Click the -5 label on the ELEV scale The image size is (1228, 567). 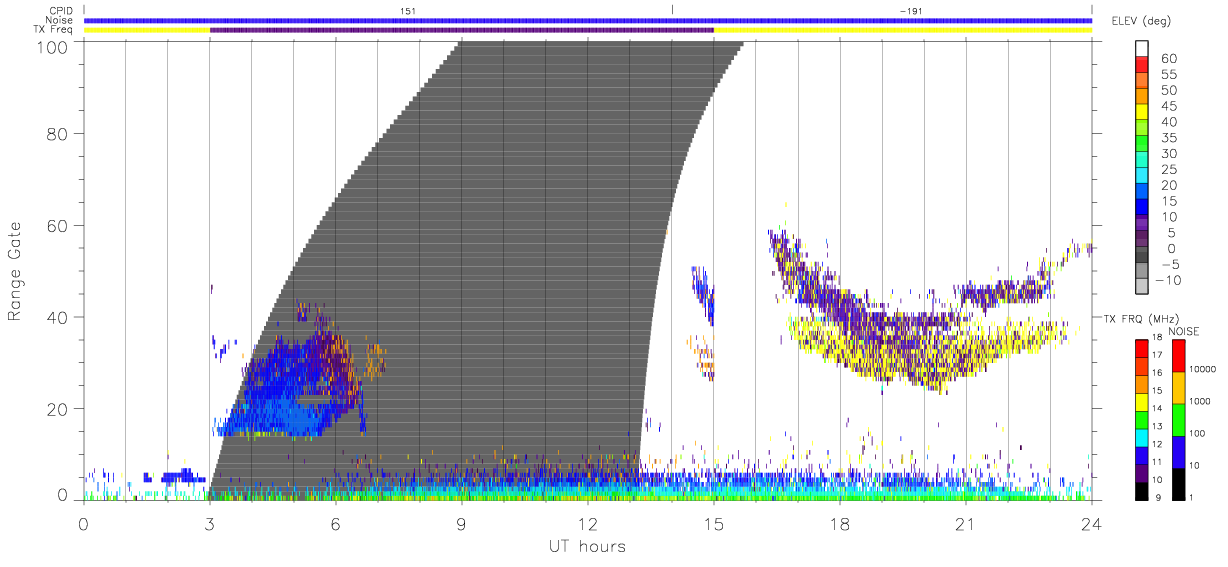point(1169,264)
